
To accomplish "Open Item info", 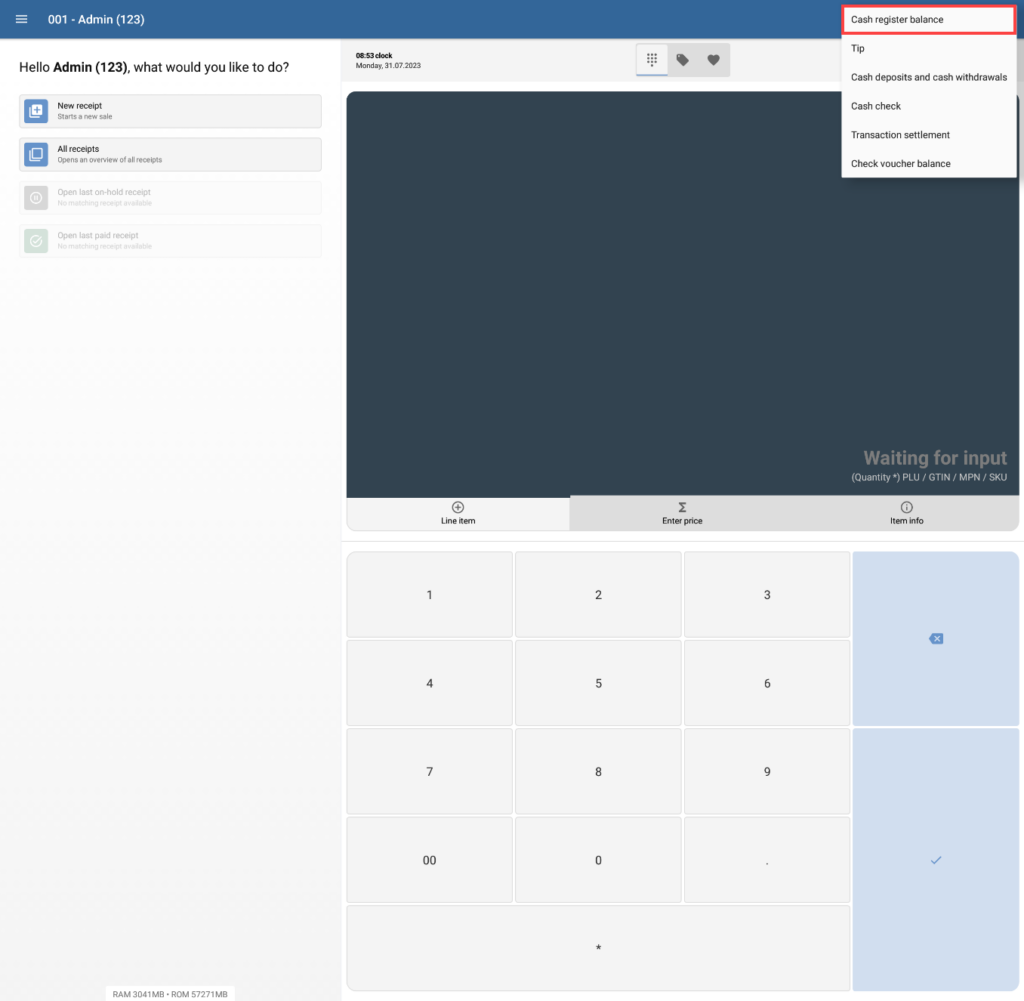I will click(x=906, y=513).
